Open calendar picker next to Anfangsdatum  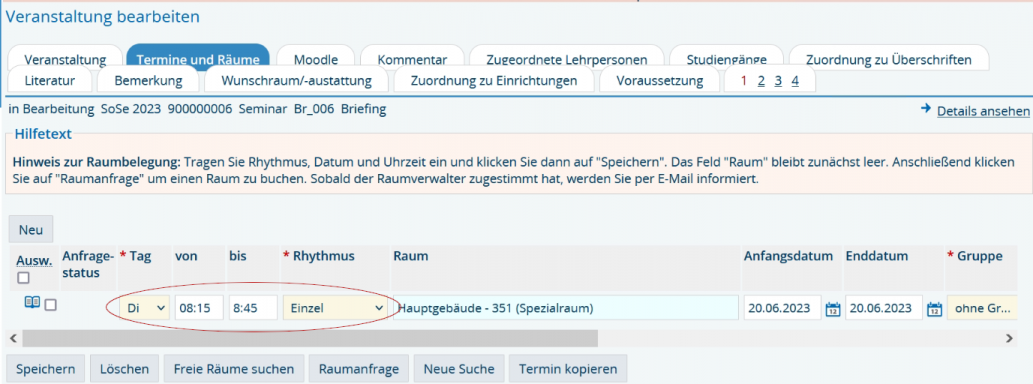click(x=832, y=308)
